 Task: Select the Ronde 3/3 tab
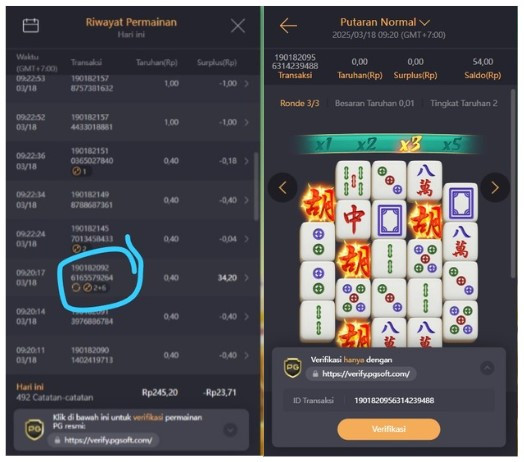pos(299,103)
